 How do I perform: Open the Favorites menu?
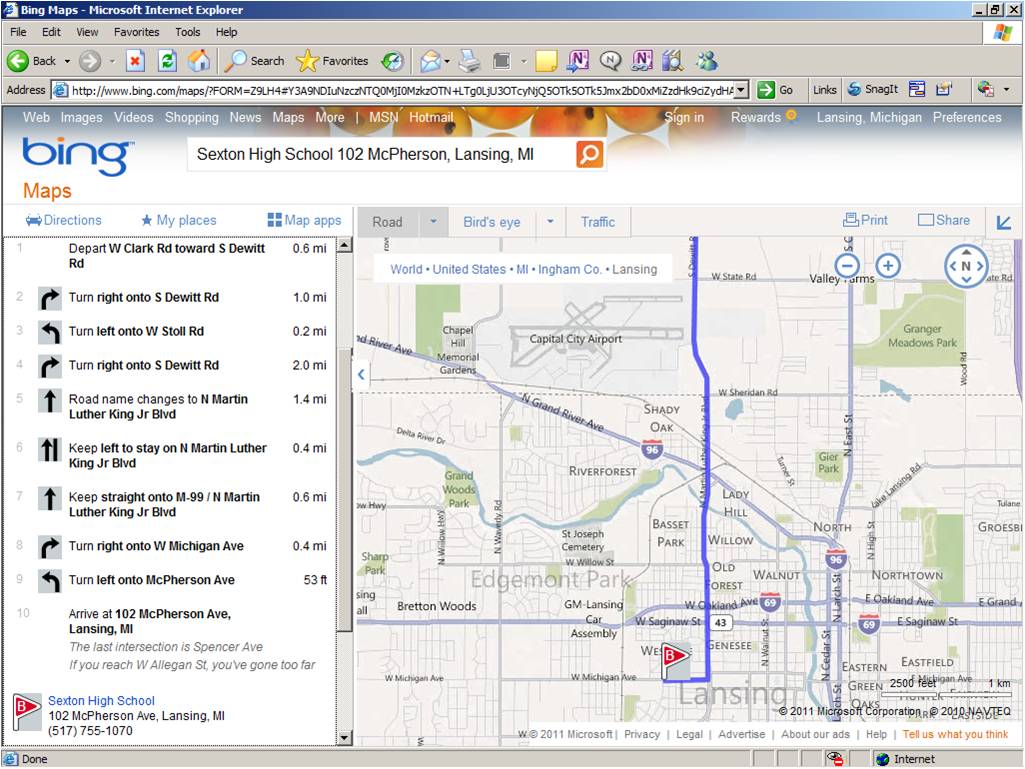[136, 32]
